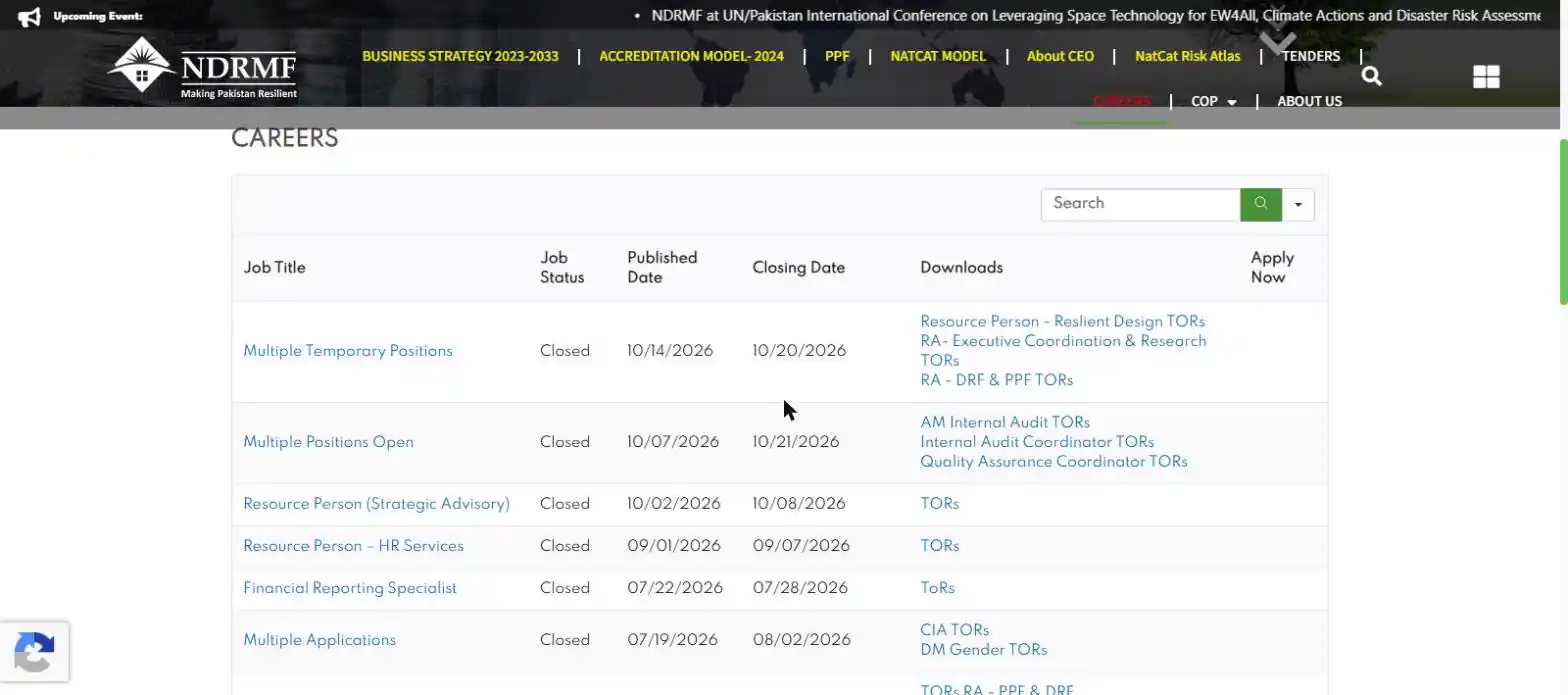Open NatCat Risk Atlas menu item
This screenshot has width=1568, height=695.
(1187, 56)
